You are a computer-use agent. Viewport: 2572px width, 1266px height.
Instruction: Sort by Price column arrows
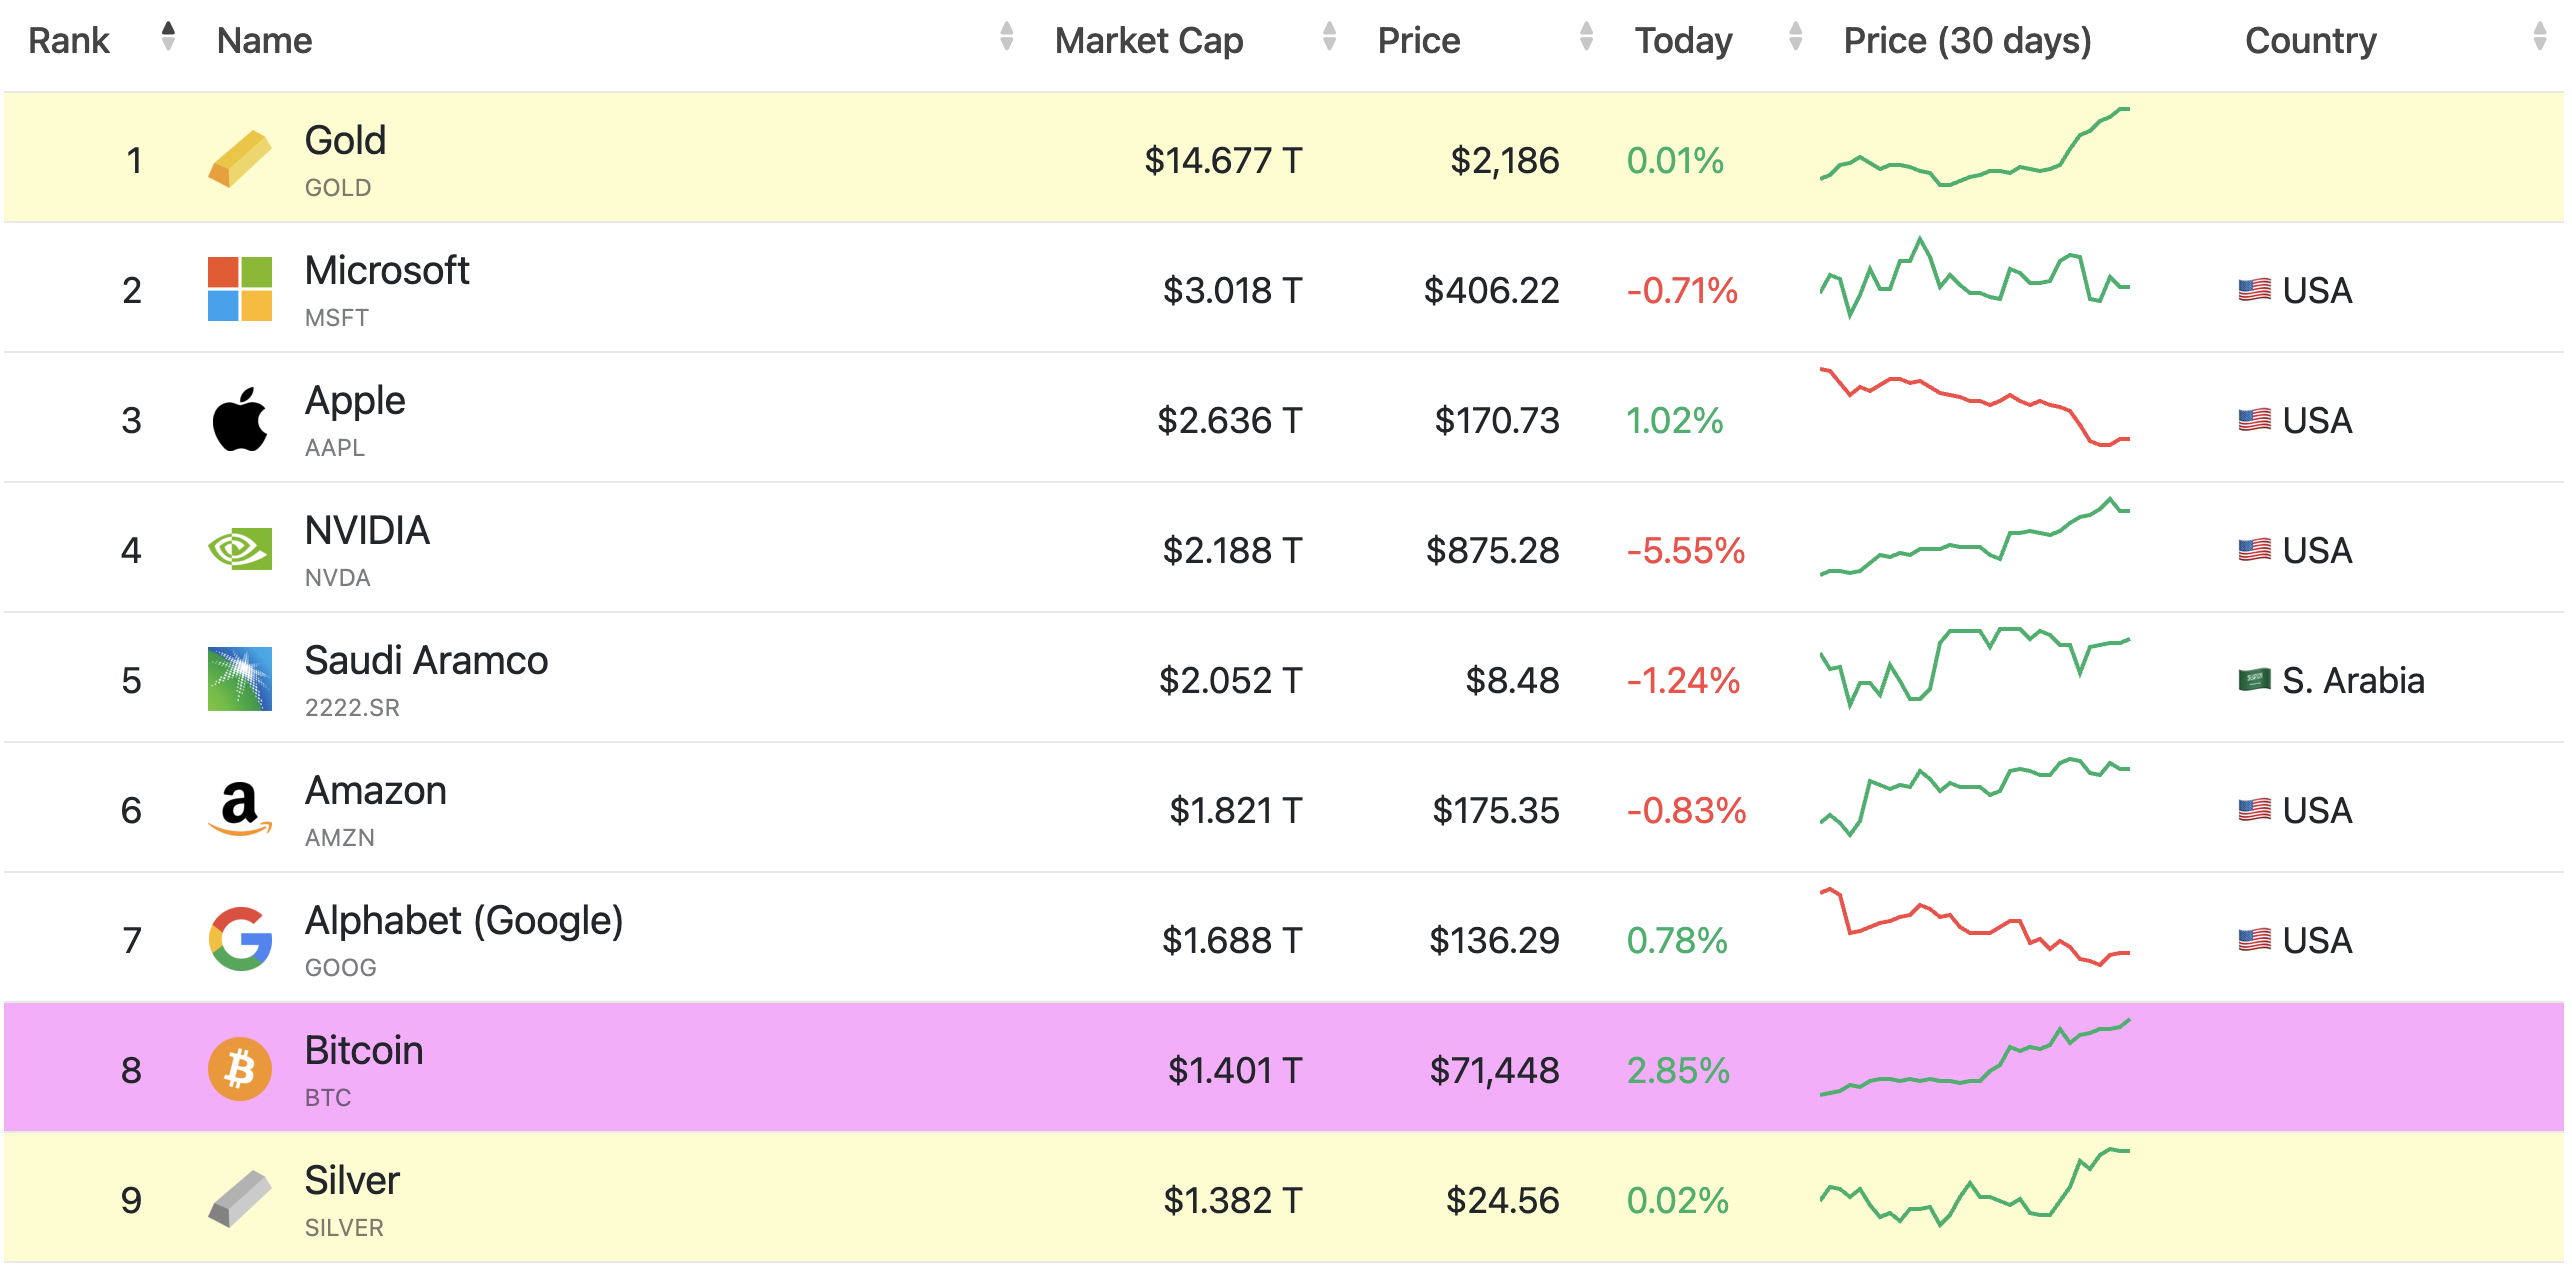[x=1586, y=38]
